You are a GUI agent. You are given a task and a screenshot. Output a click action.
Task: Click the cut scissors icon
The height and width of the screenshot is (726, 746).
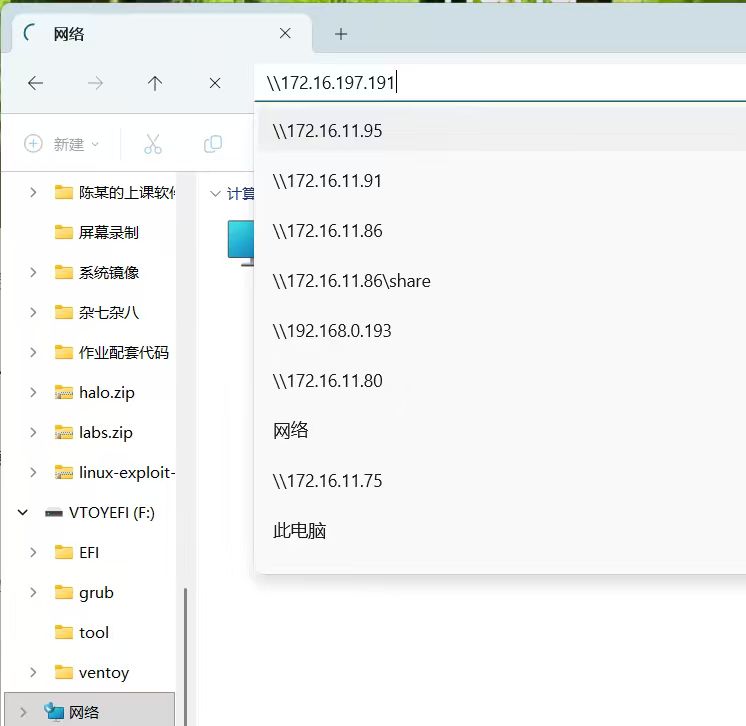(152, 144)
